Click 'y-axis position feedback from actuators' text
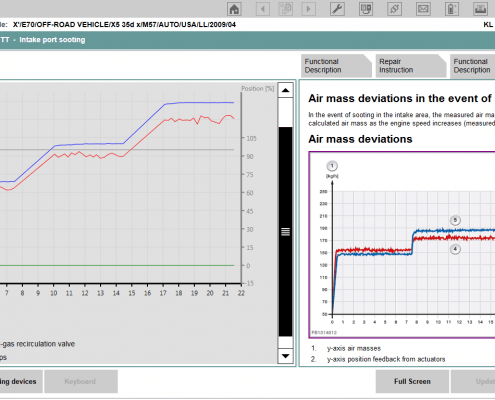Viewport: 495px width, 400px height. 386,359
